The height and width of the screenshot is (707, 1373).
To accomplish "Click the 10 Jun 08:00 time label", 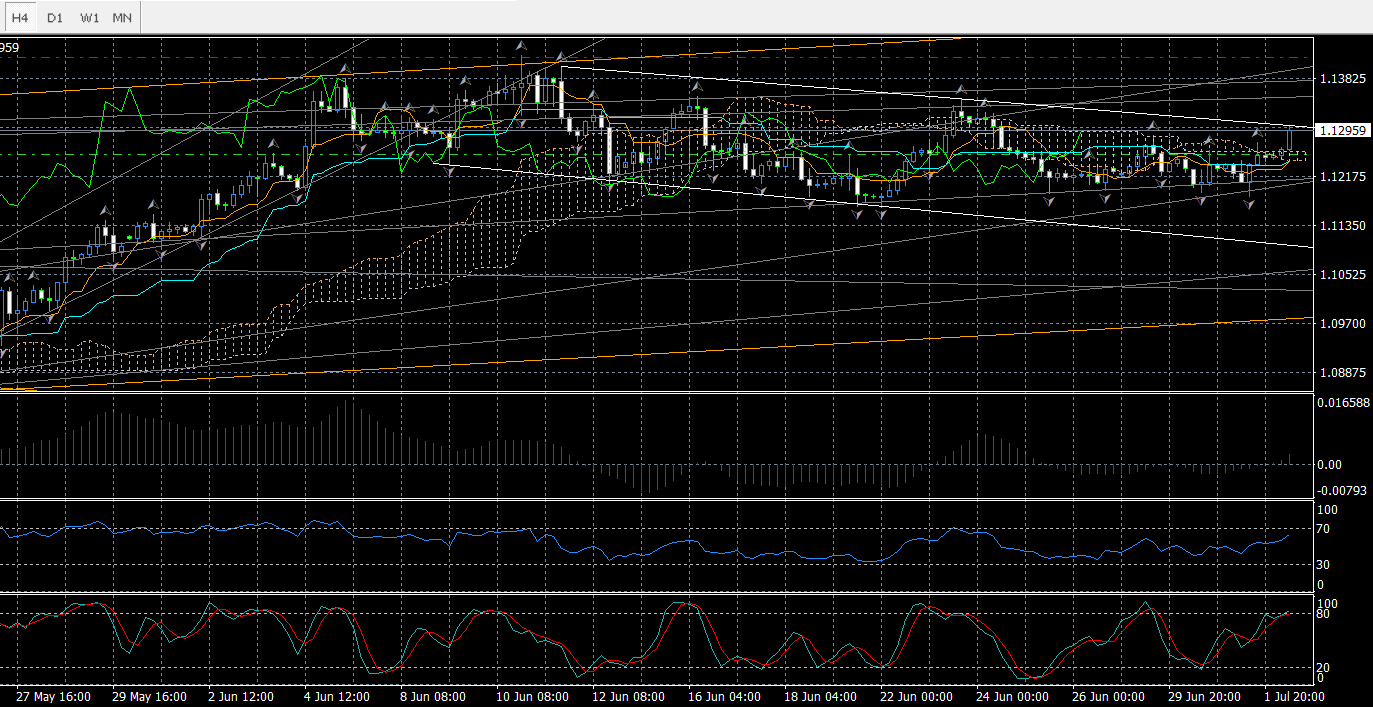I will (532, 696).
